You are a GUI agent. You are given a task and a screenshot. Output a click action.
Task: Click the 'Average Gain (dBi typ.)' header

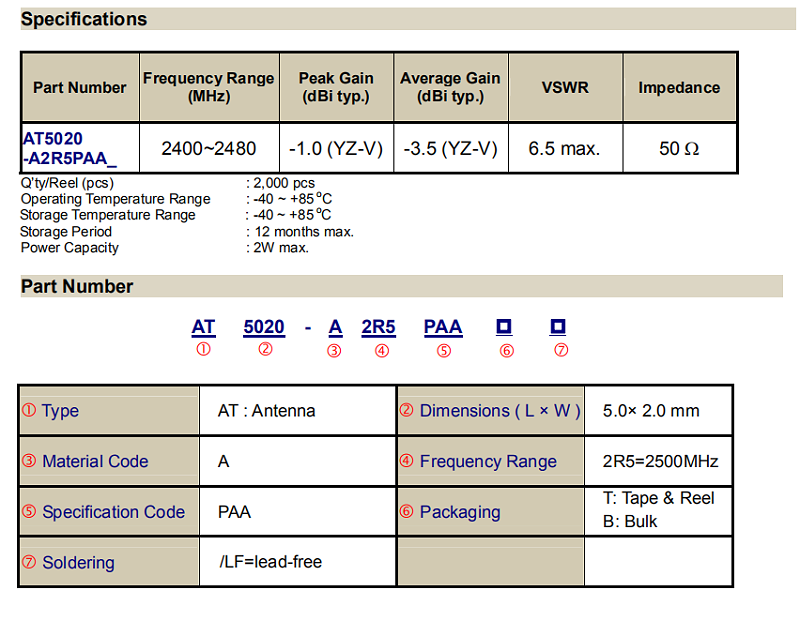coord(450,87)
